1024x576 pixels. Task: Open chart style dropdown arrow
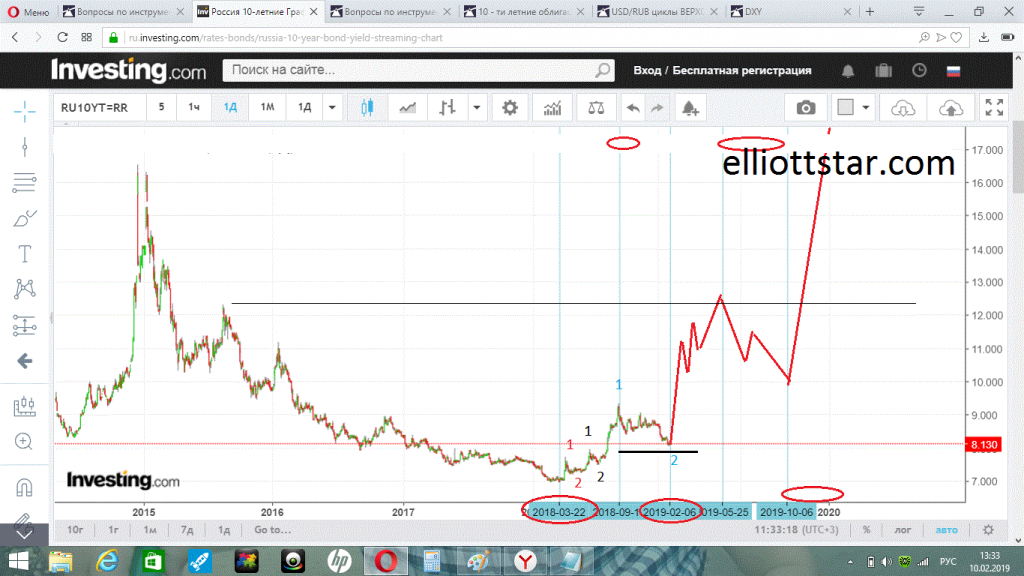(477, 108)
